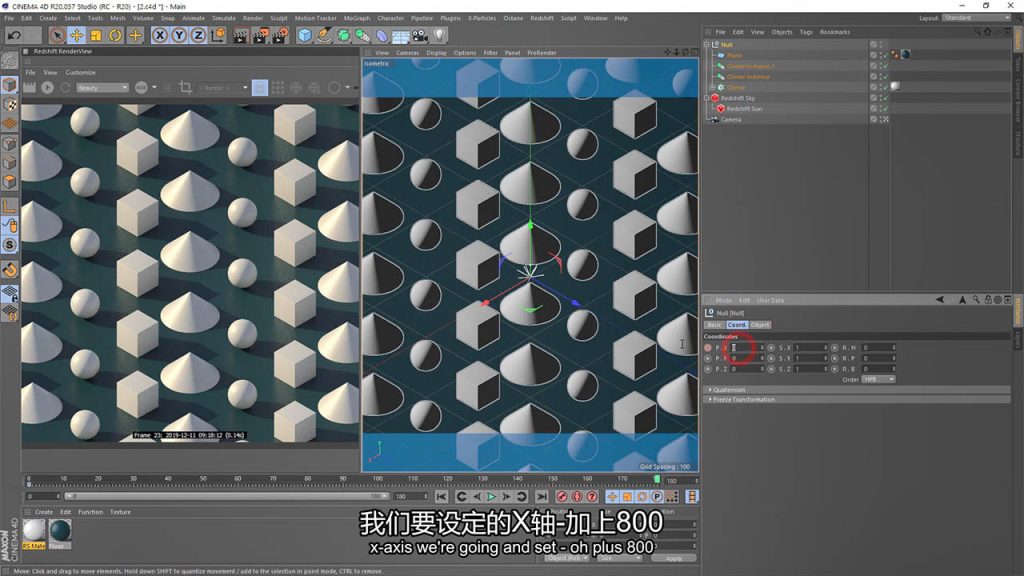The image size is (1024, 576).
Task: Open the rotation Order HPB dropdown
Action: pyautogui.click(x=878, y=379)
